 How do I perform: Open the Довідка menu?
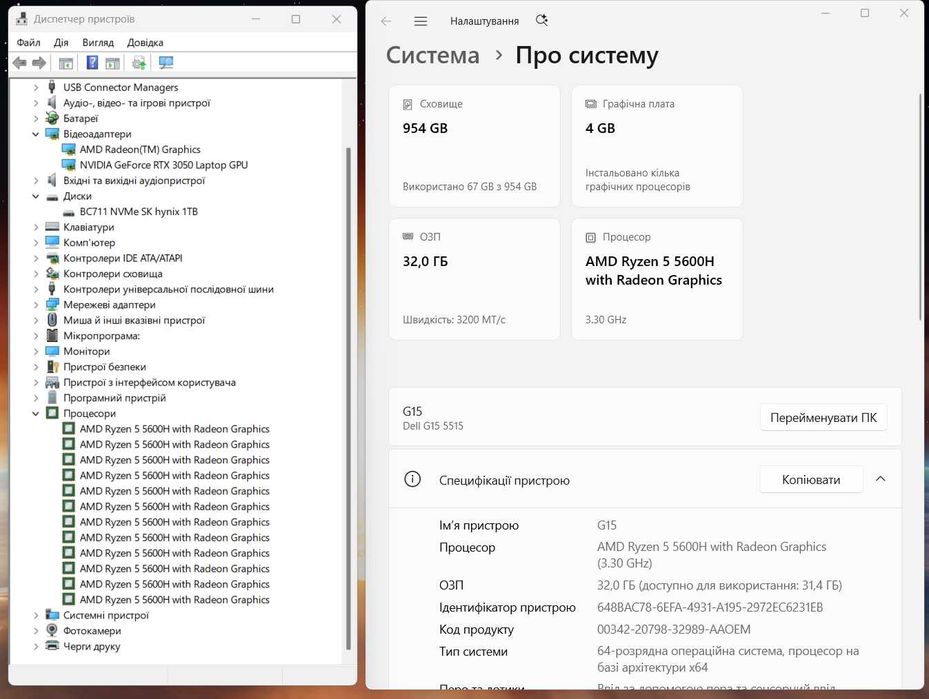click(x=145, y=43)
